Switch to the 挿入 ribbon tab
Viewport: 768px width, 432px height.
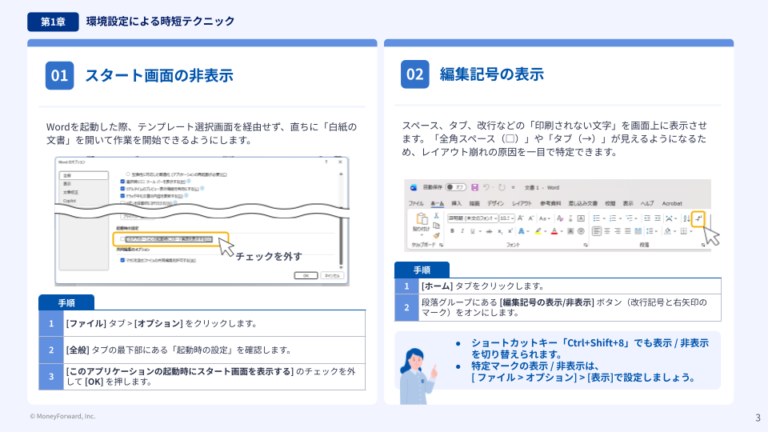pyautogui.click(x=456, y=203)
